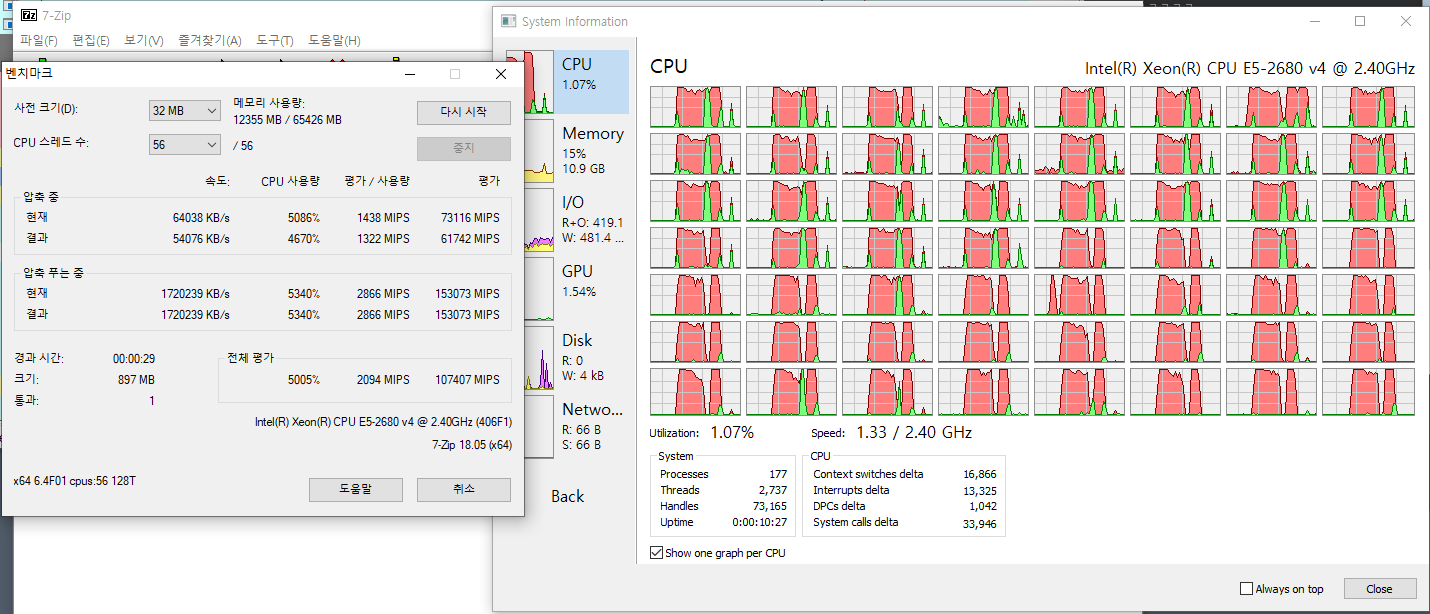Close the 벤치마크 dialog with X
Viewport: 1430px width, 614px height.
click(x=500, y=74)
